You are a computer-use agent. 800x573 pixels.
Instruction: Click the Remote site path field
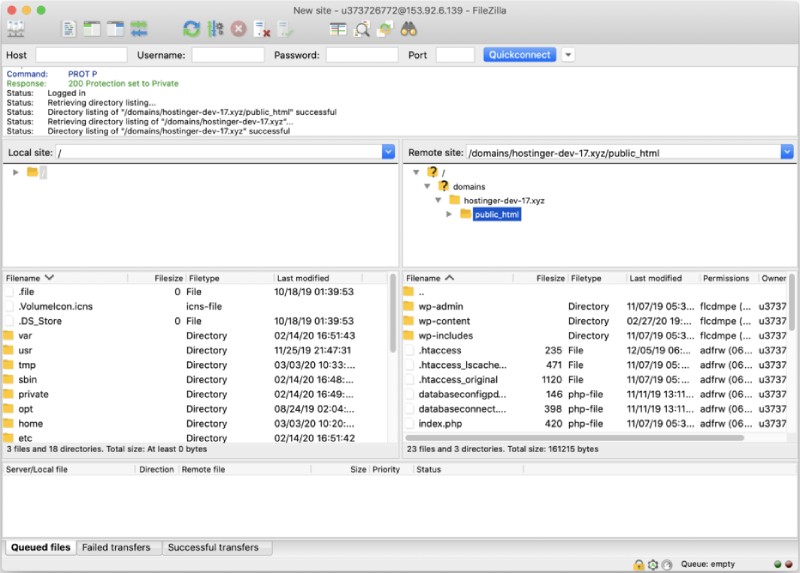[x=623, y=153]
